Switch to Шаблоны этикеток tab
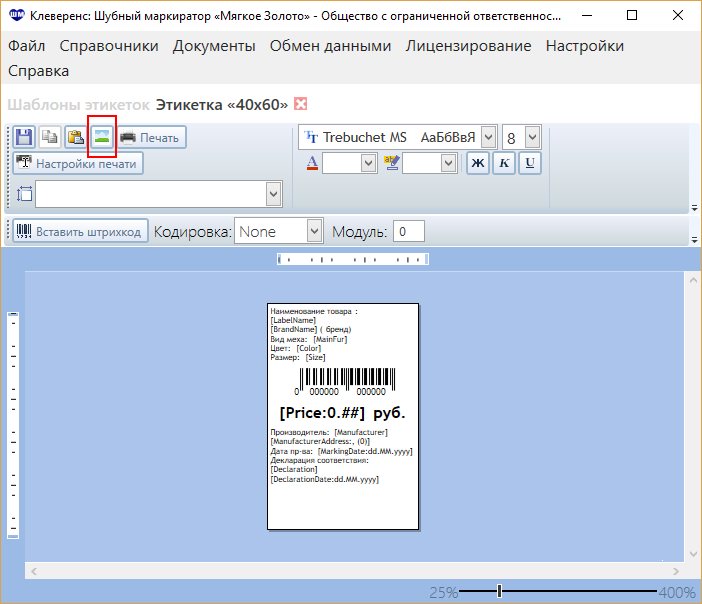Screen dimensions: 702x604 pos(78,104)
